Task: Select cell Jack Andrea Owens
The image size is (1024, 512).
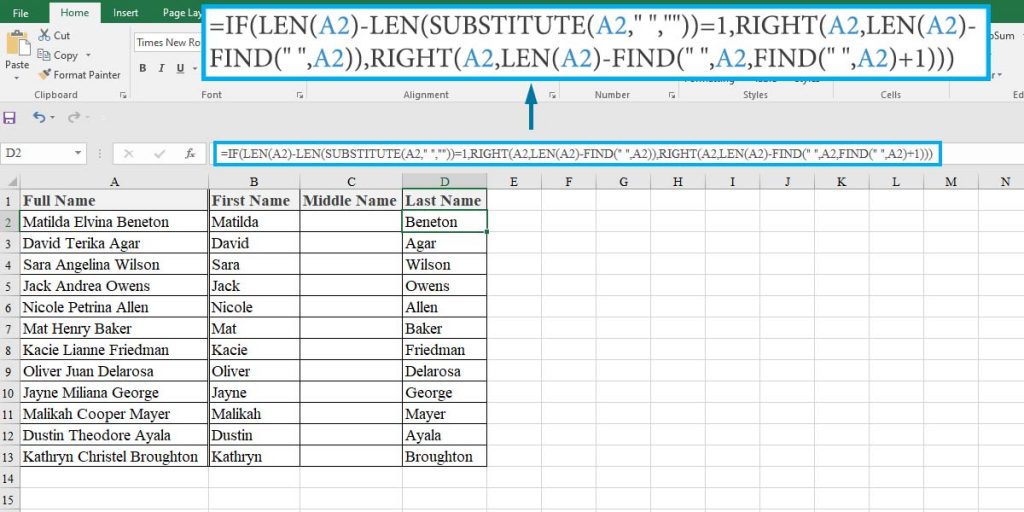Action: pyautogui.click(x=114, y=286)
